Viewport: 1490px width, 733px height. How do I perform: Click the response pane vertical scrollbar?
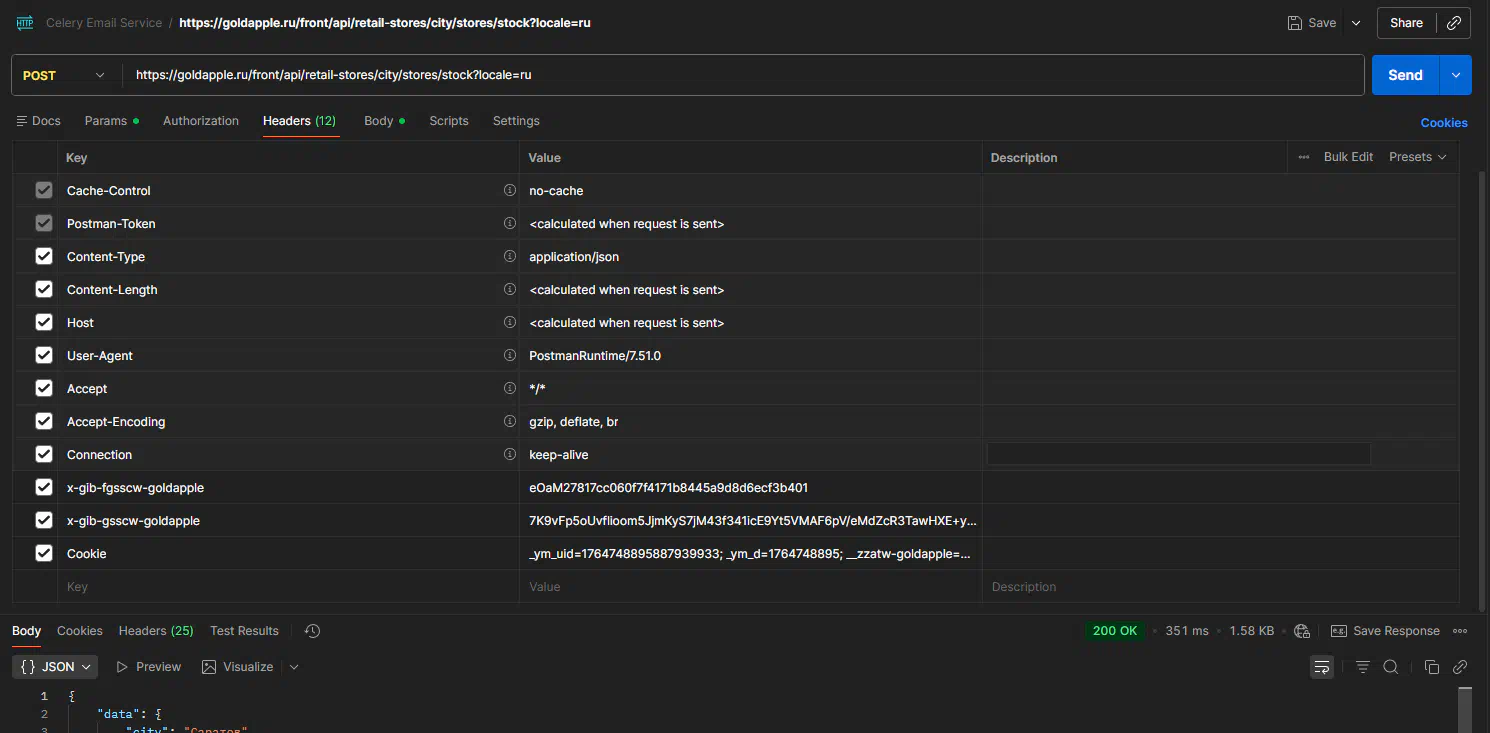[x=1465, y=708]
